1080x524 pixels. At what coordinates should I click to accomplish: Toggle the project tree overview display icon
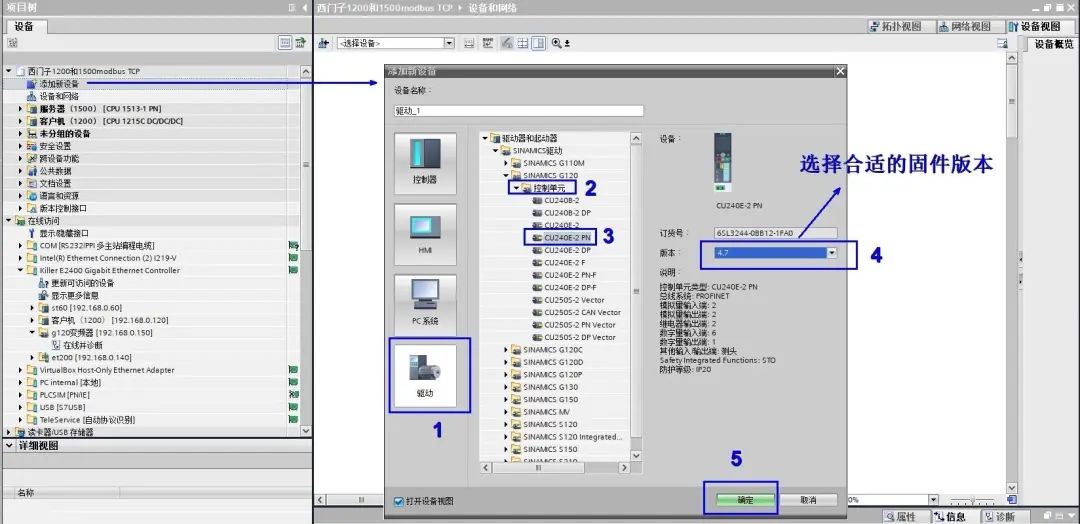click(x=285, y=43)
